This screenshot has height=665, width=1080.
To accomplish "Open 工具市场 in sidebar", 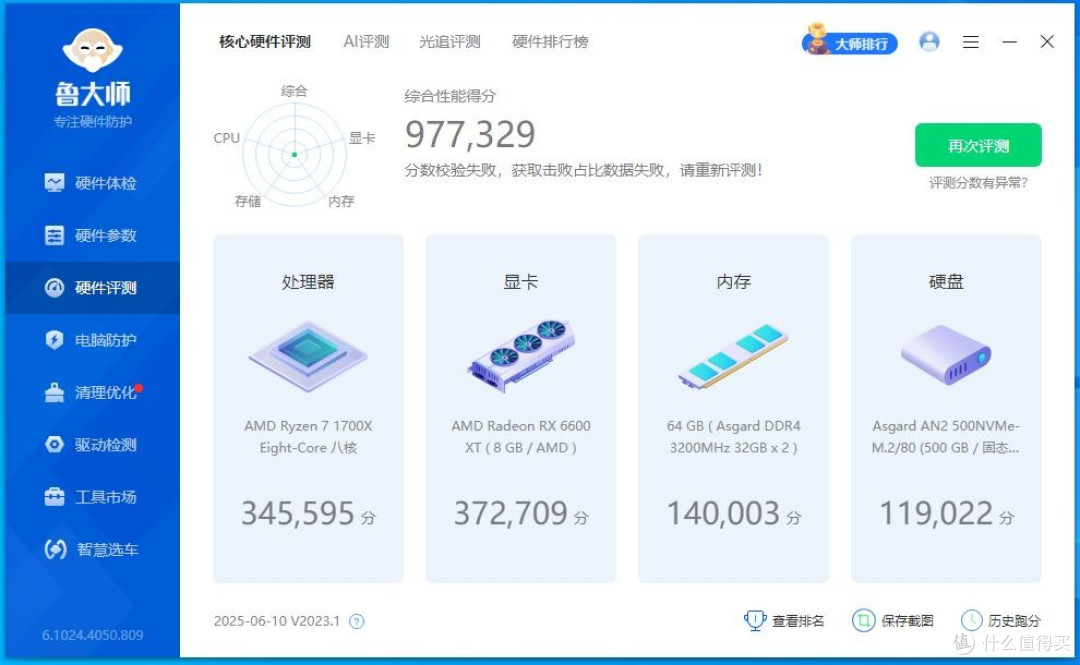I will [x=92, y=497].
